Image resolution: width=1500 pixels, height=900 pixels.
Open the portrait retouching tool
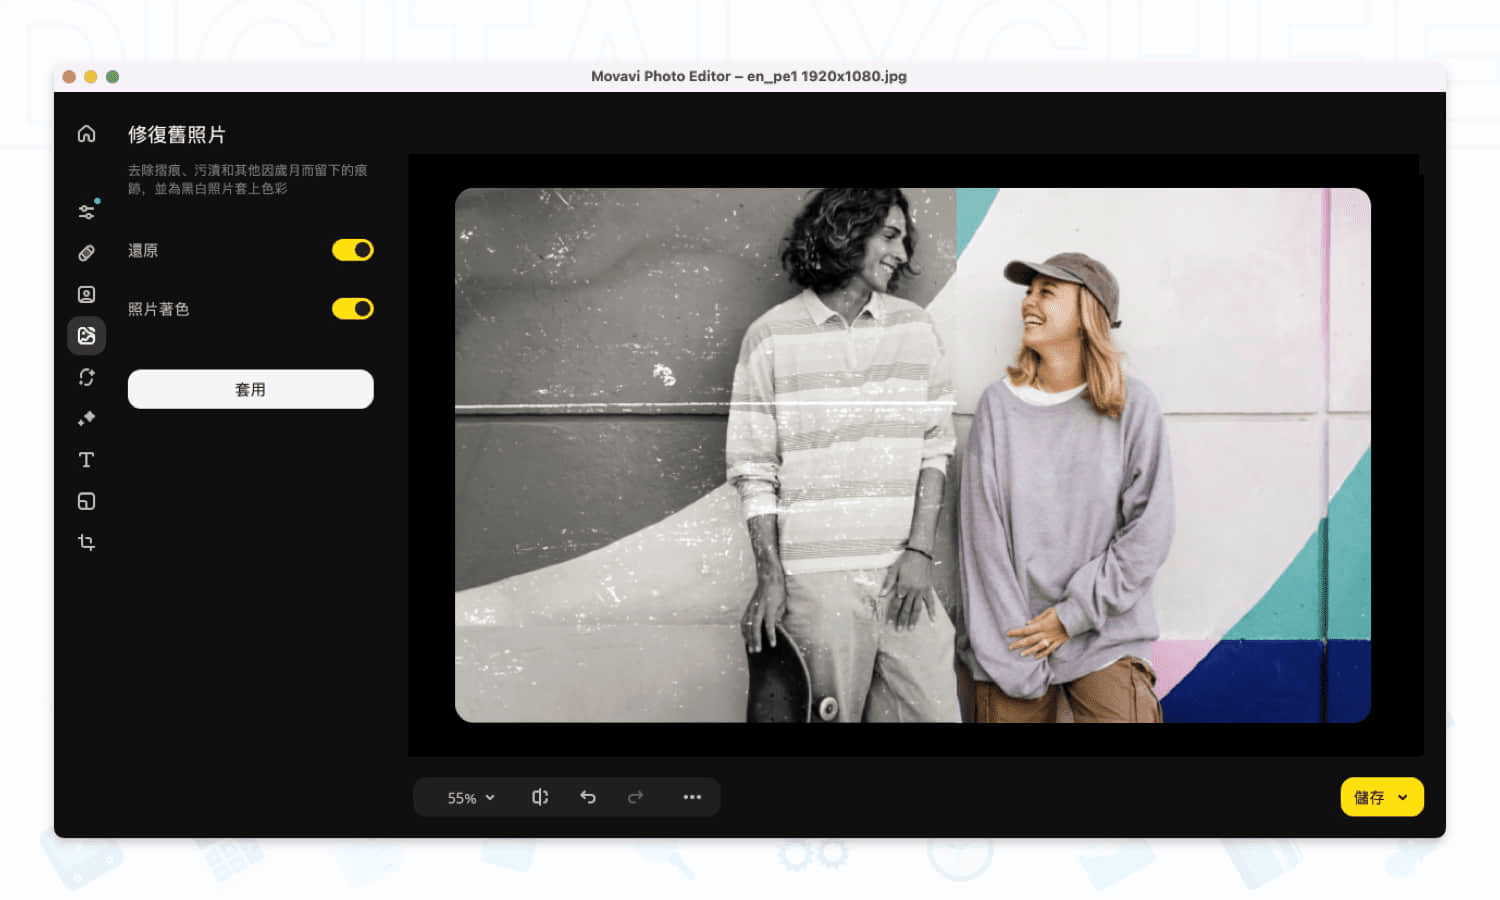point(86,293)
